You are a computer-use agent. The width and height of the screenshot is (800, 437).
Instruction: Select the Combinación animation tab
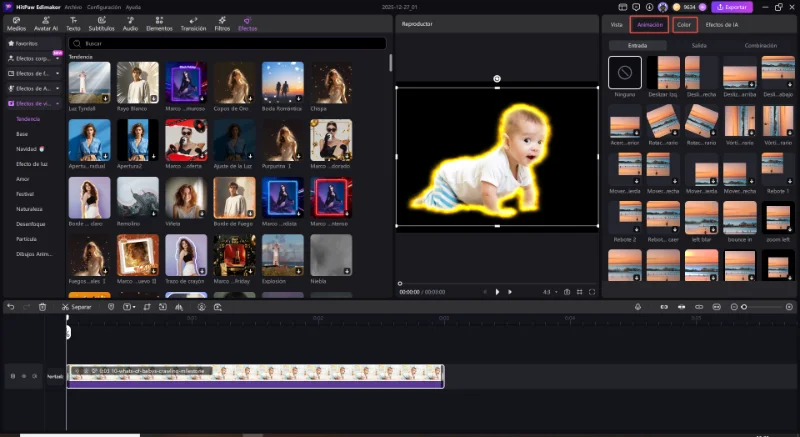760,45
